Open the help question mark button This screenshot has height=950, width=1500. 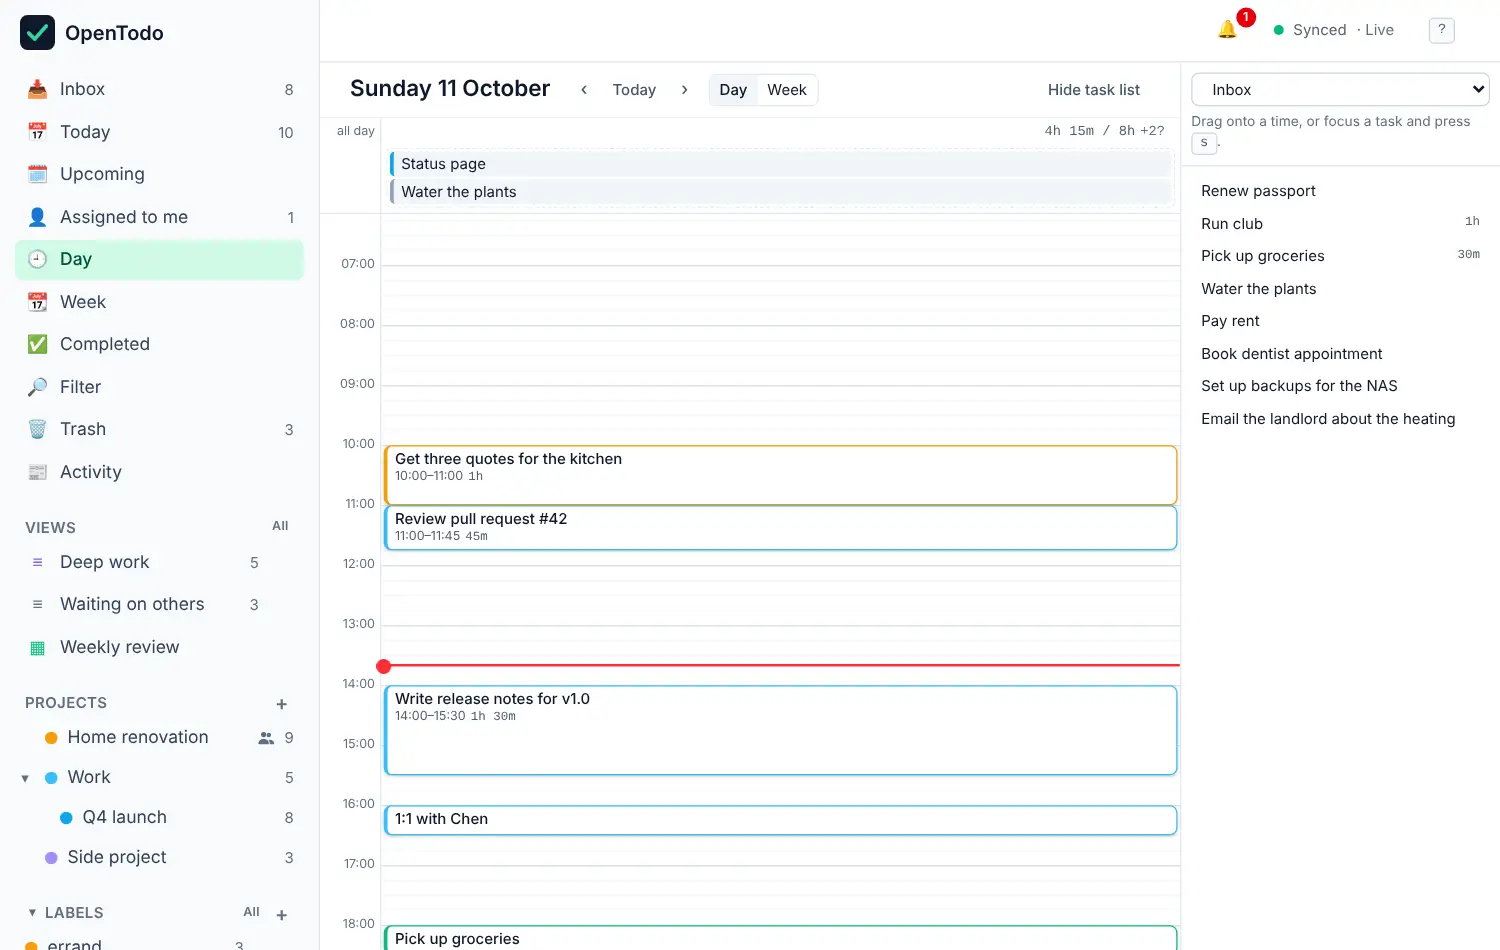coord(1441,30)
